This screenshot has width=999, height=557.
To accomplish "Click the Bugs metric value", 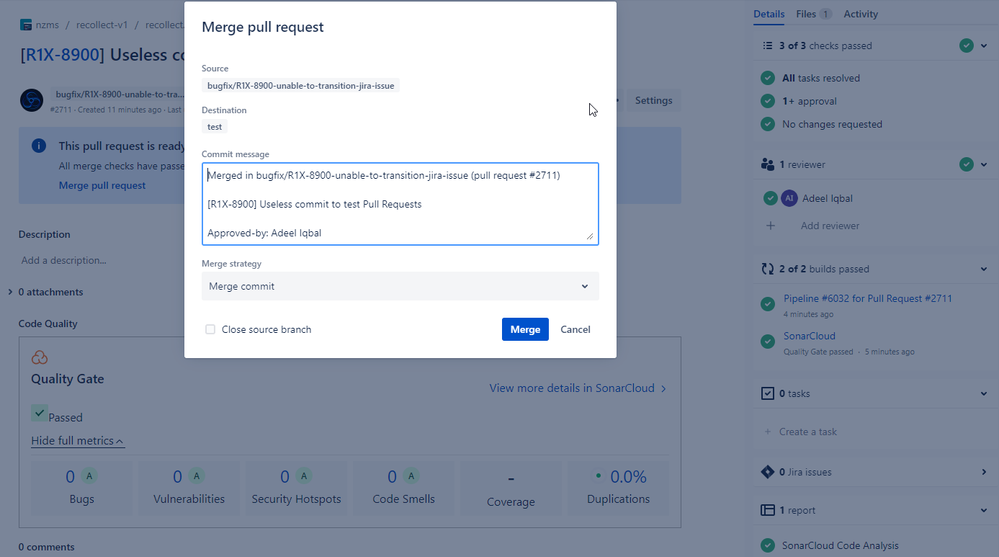I will click(x=70, y=477).
